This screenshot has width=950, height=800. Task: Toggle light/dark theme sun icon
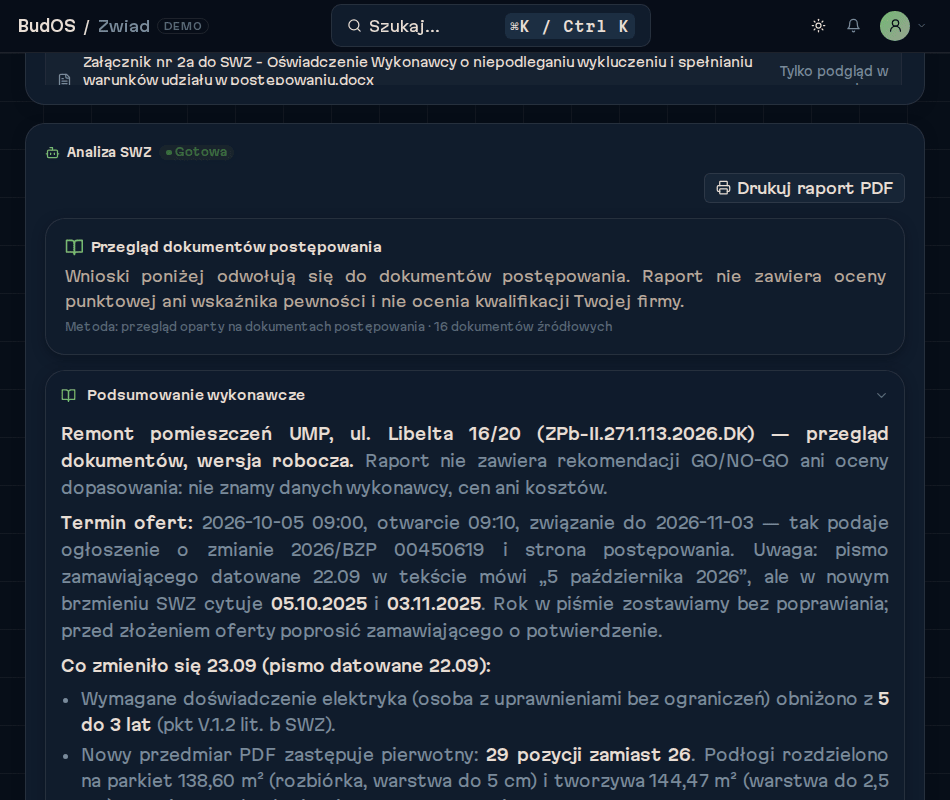pyautogui.click(x=818, y=26)
